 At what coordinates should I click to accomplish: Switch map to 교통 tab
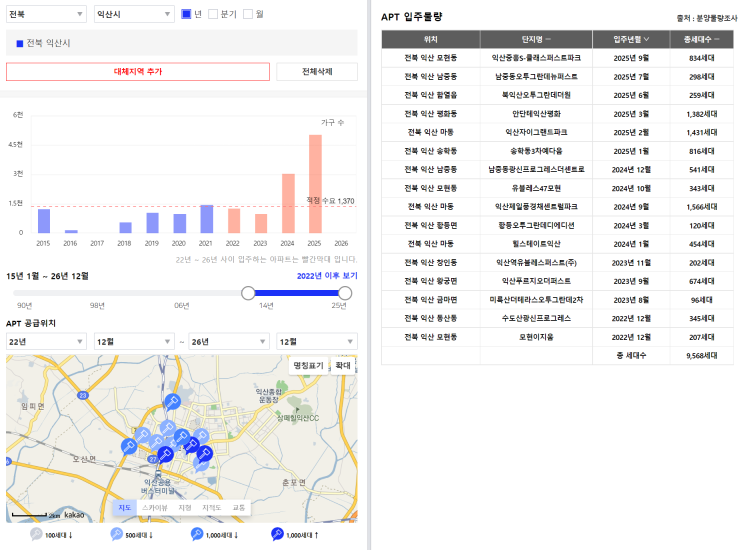point(239,507)
